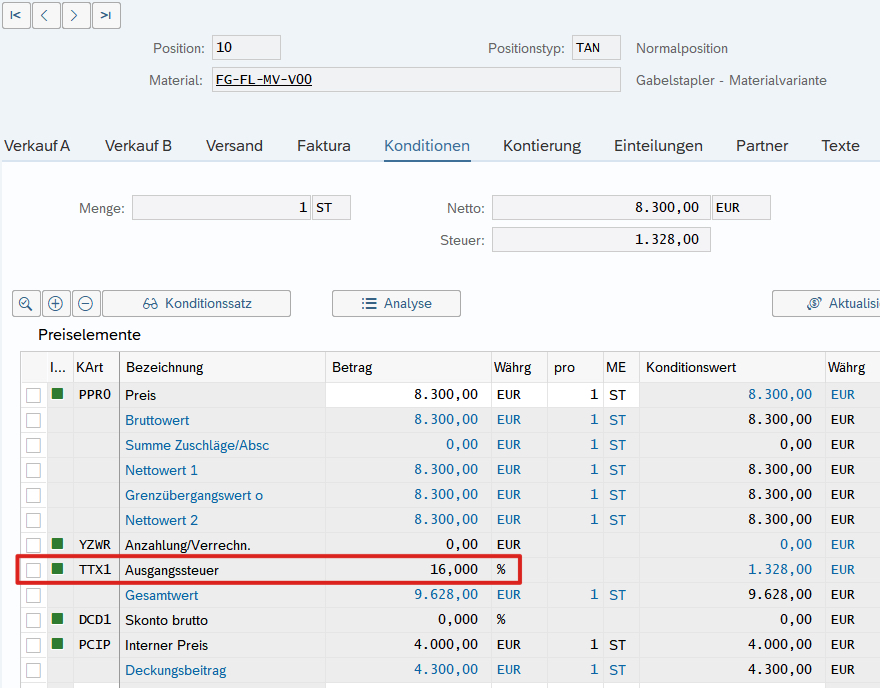Image resolution: width=880 pixels, height=688 pixels.
Task: Click green status square of PCIP row
Action: click(x=57, y=644)
